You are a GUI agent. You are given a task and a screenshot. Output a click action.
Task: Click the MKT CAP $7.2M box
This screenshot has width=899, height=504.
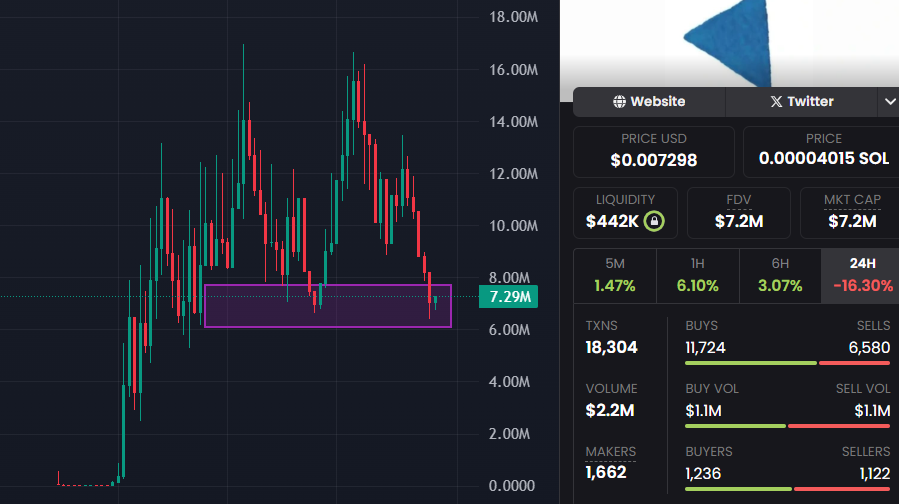pyautogui.click(x=850, y=213)
